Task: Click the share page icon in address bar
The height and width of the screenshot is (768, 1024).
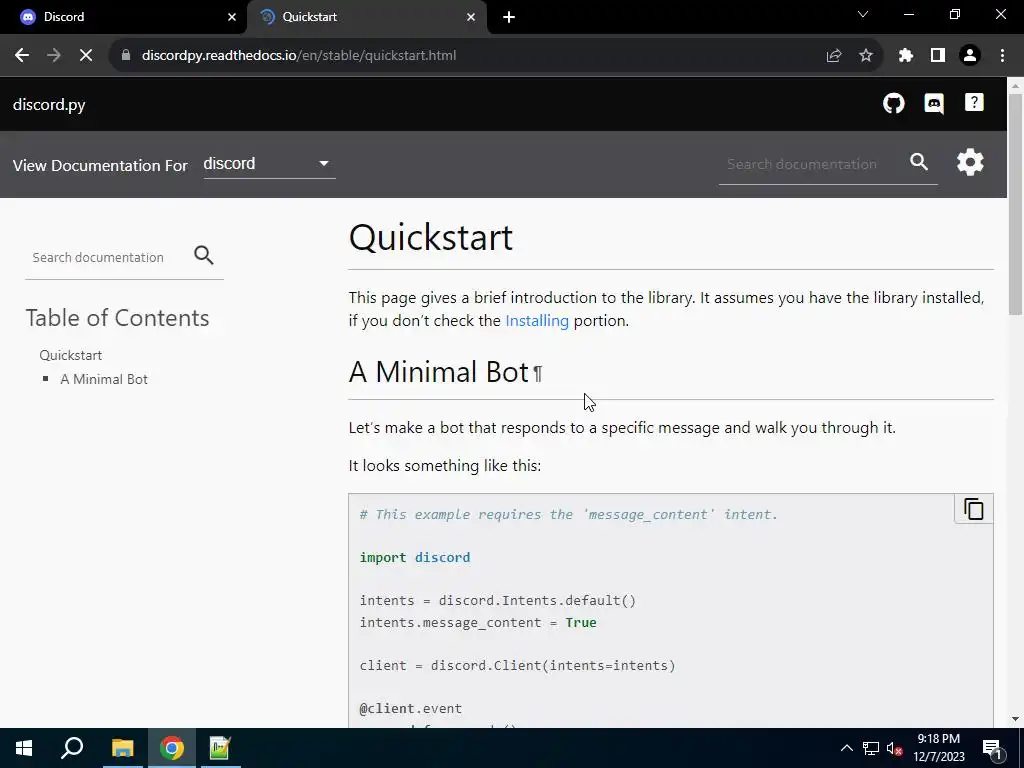Action: [833, 56]
